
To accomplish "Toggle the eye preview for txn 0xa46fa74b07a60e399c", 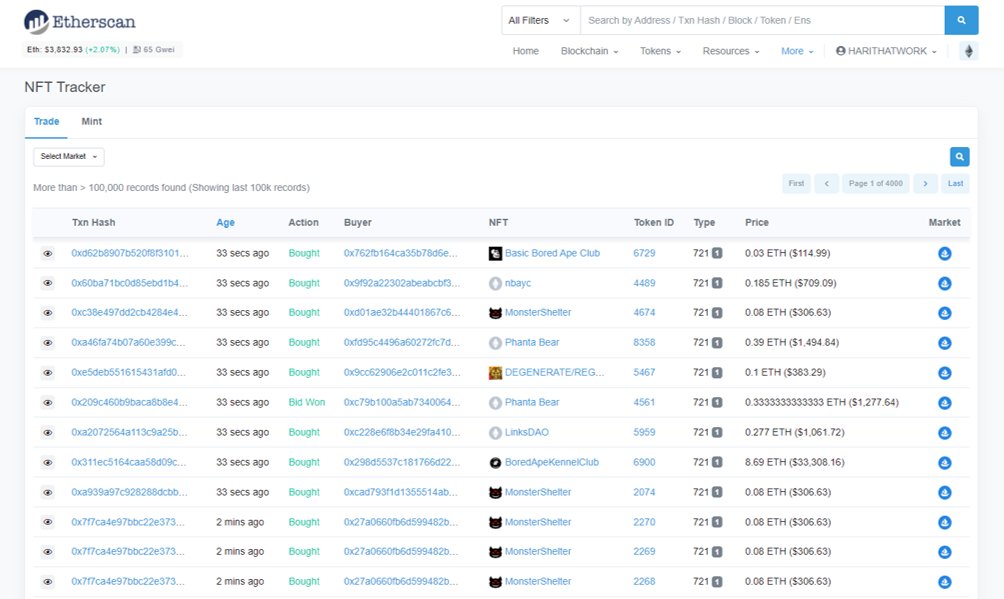I will 47,343.
